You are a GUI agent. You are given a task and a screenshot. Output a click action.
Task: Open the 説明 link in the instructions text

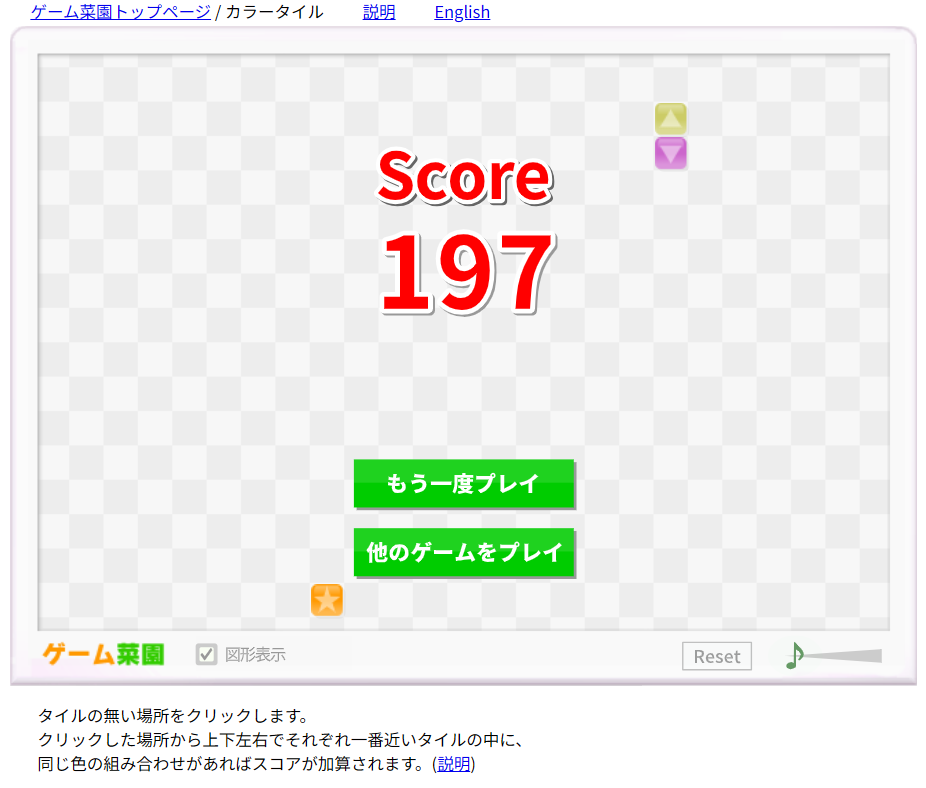[x=454, y=764]
